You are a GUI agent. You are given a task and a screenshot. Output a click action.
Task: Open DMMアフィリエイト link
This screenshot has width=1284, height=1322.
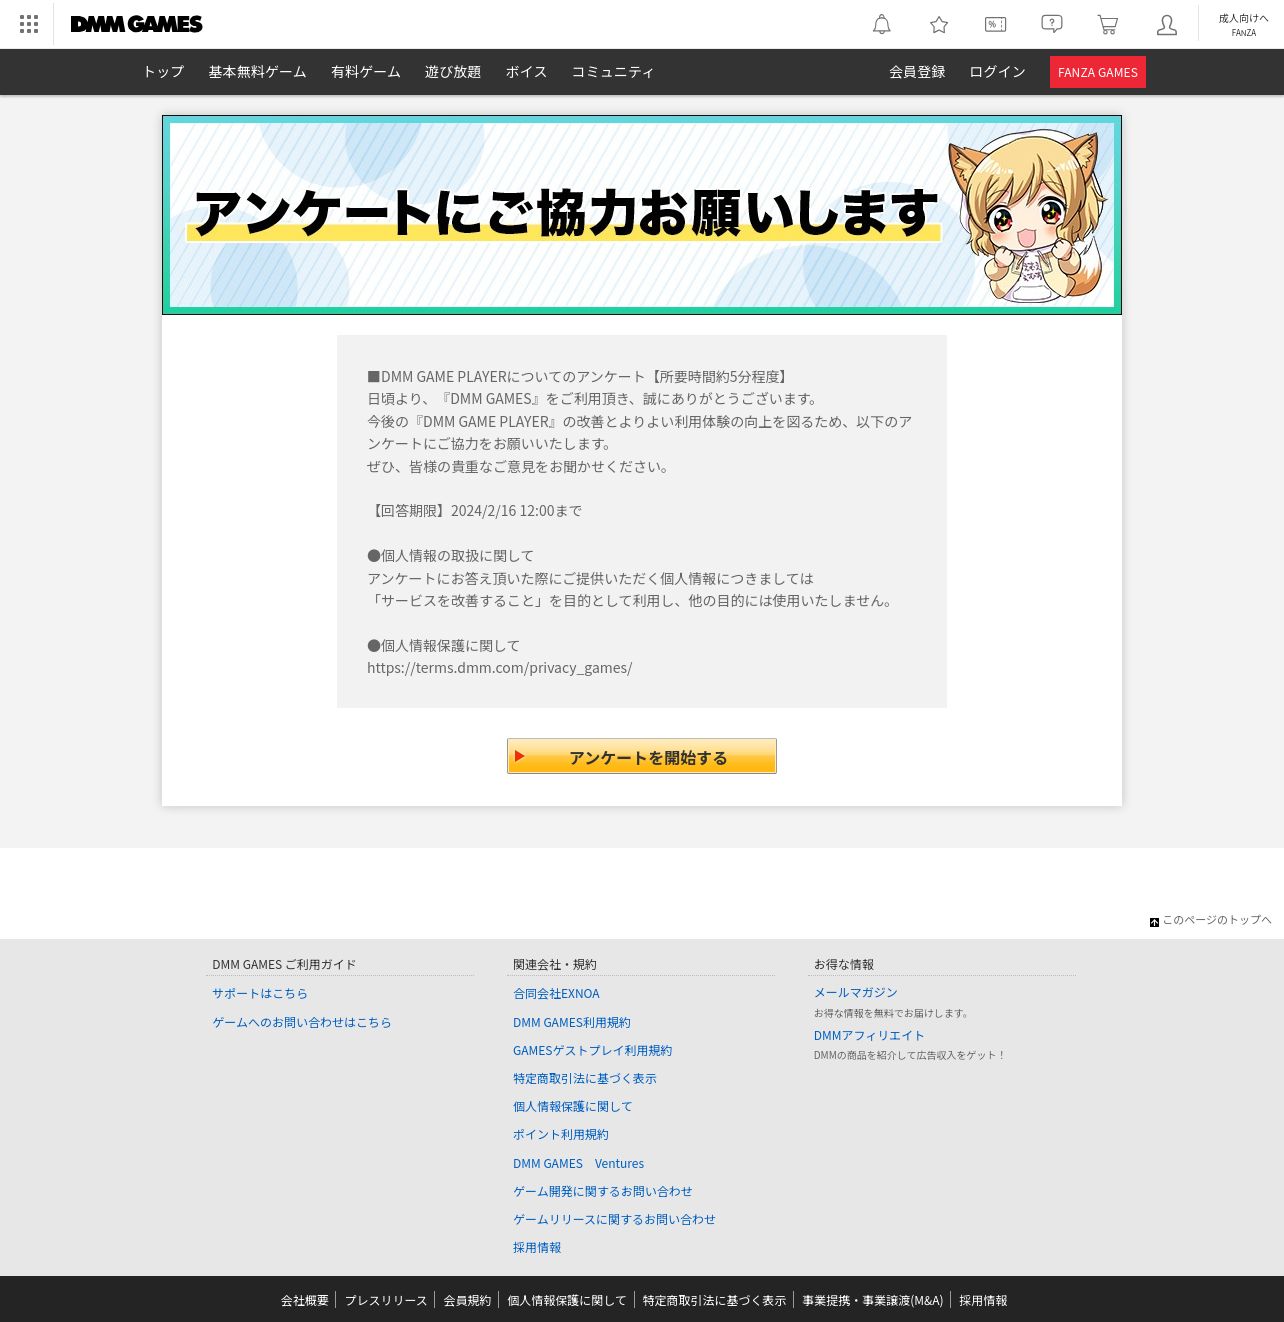click(x=869, y=1036)
